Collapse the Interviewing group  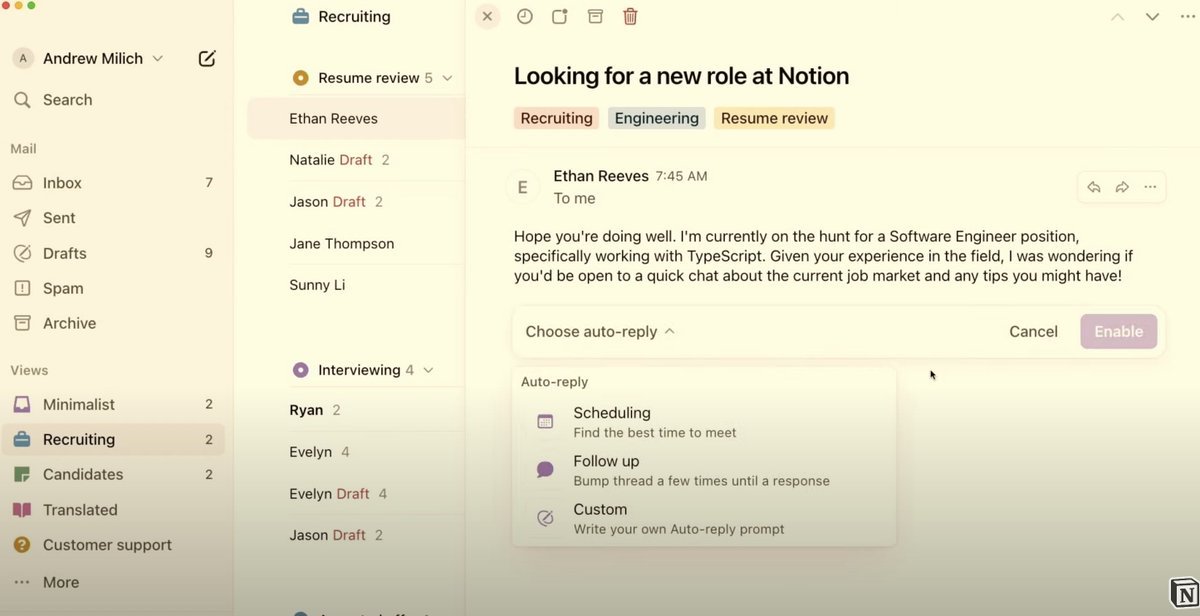(x=428, y=370)
